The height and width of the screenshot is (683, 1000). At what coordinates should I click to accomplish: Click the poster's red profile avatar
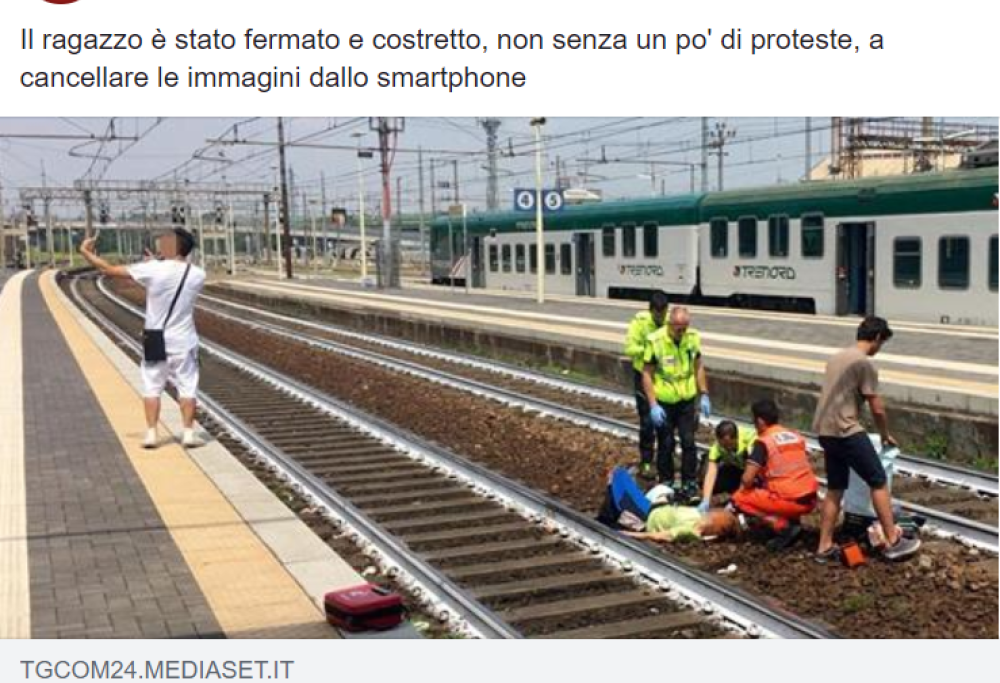[62, 2]
